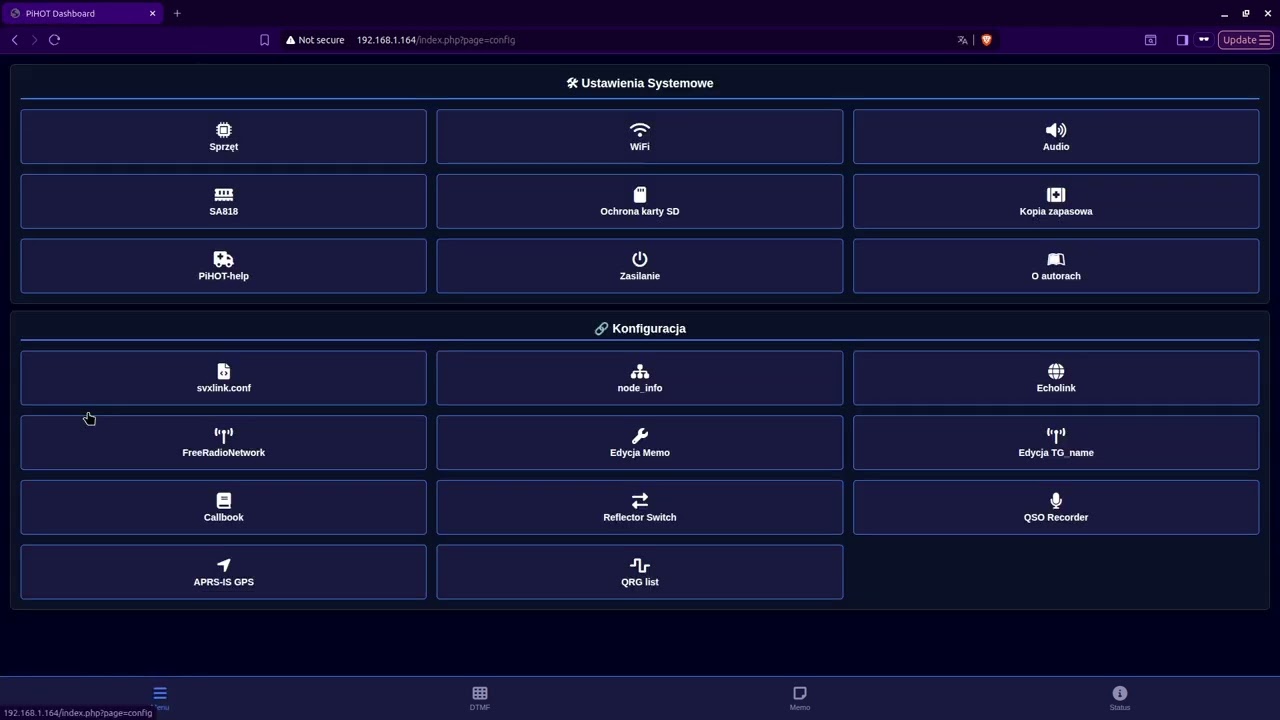Viewport: 1280px width, 720px height.
Task: Open the Sprzęt hardware settings tile
Action: pyautogui.click(x=223, y=137)
